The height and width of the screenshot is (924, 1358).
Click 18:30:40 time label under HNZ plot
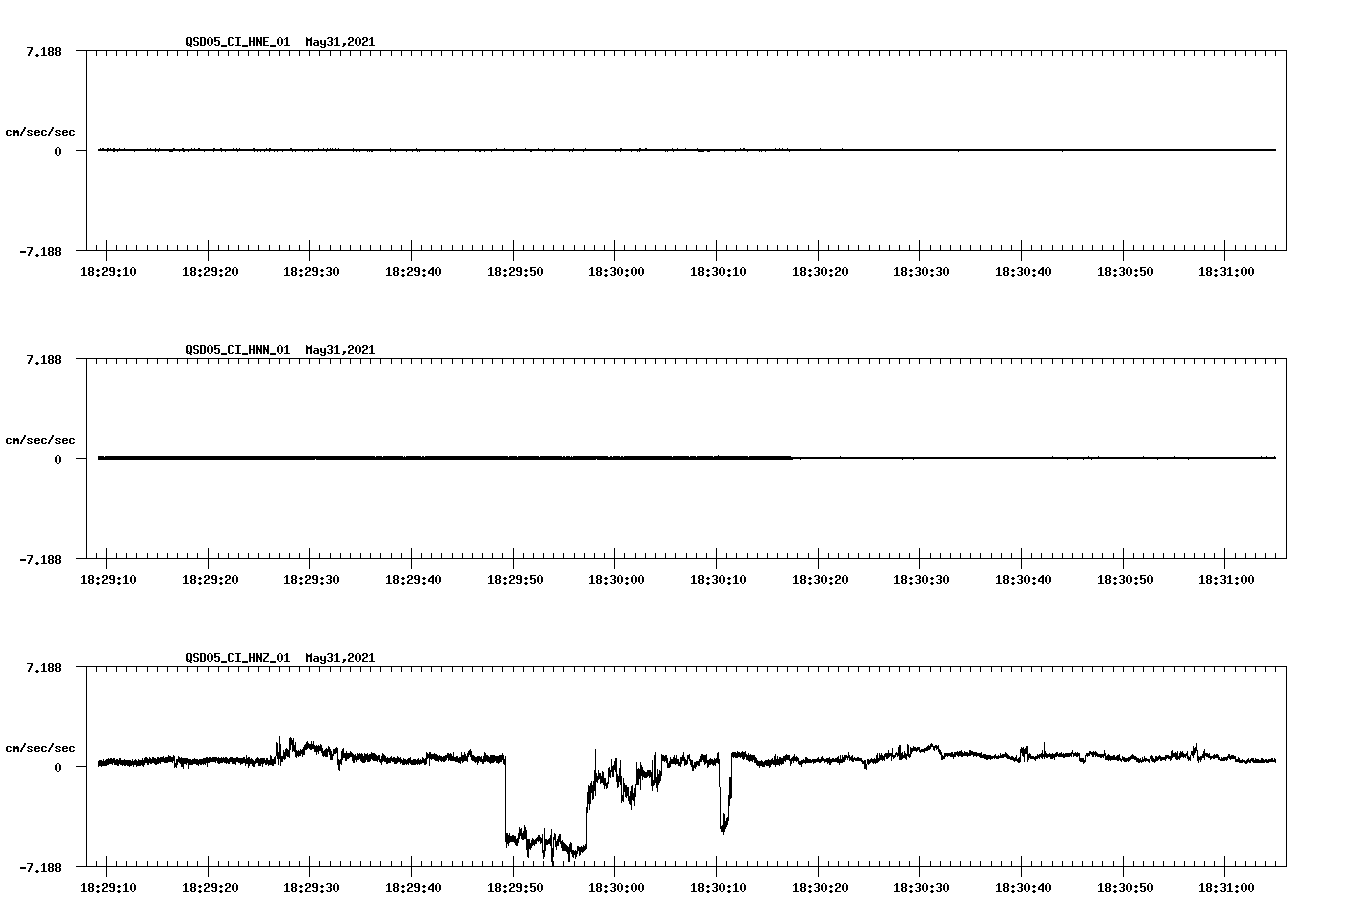click(1022, 888)
